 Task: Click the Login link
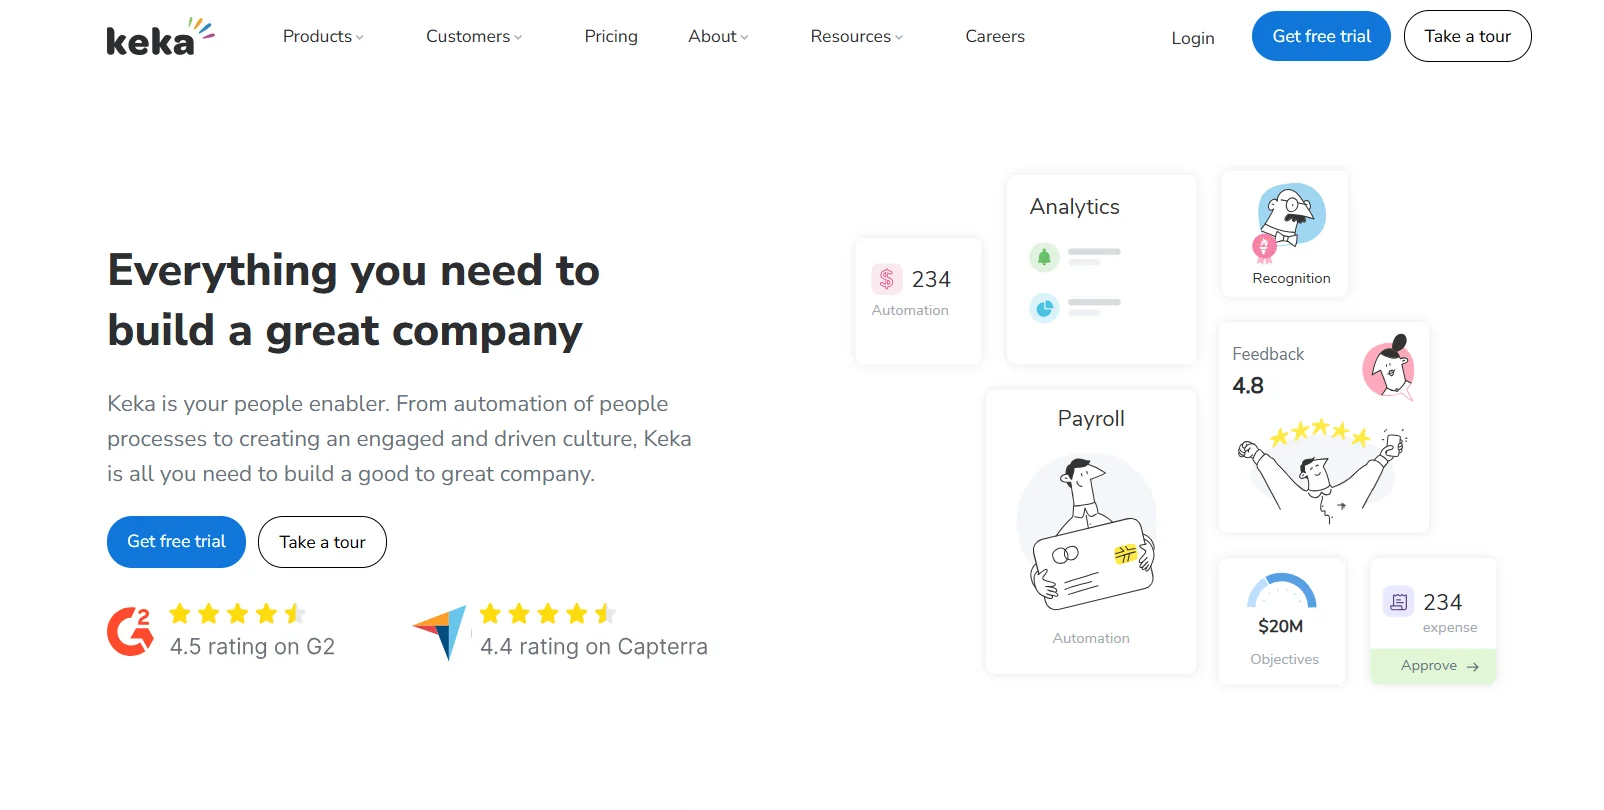[x=1193, y=38]
